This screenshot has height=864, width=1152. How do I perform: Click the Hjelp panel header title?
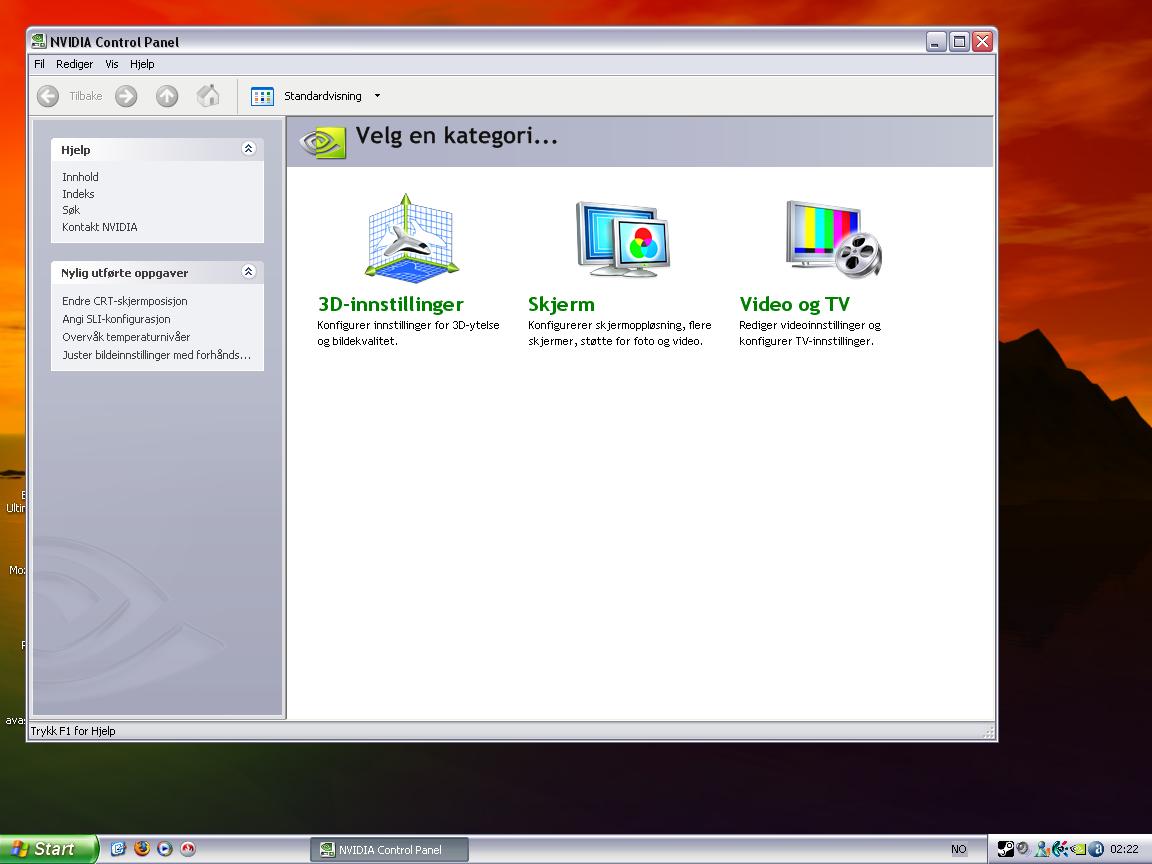point(76,150)
